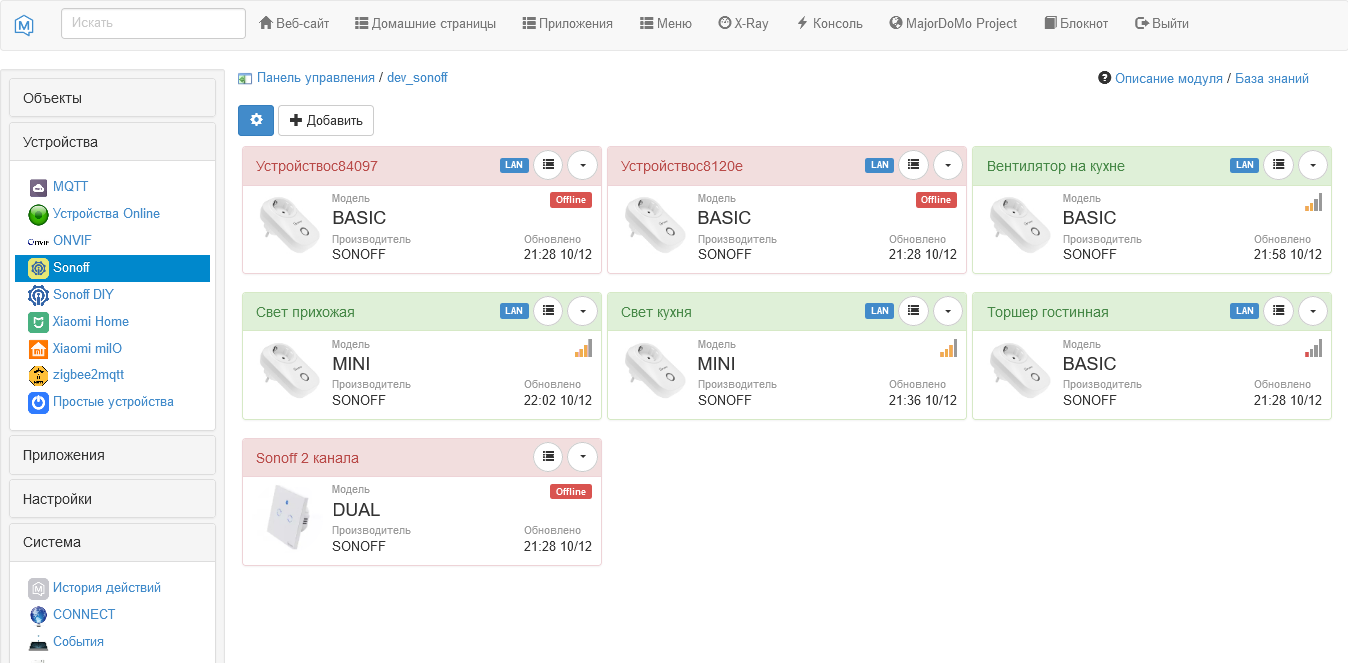
Task: Toggle LAN mode on Устройствос8120e card
Action: [879, 165]
